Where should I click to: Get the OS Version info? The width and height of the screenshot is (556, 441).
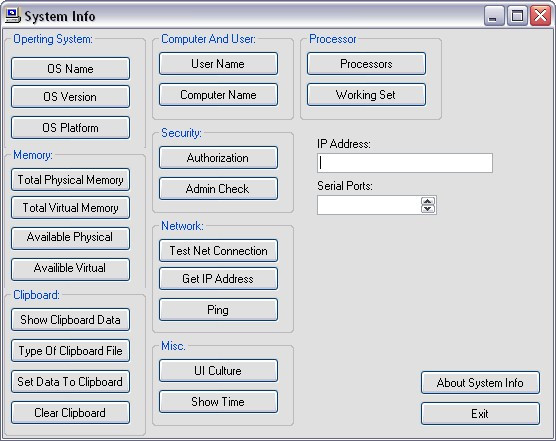tap(70, 96)
